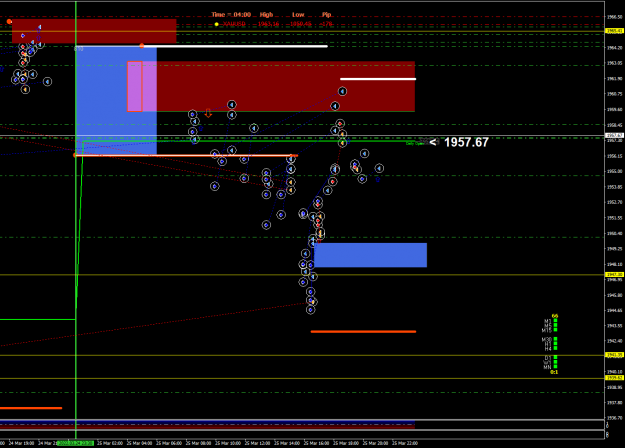Click the 1937.80 price axis label
Screen dimensions: 625x448
pyautogui.click(x=614, y=403)
